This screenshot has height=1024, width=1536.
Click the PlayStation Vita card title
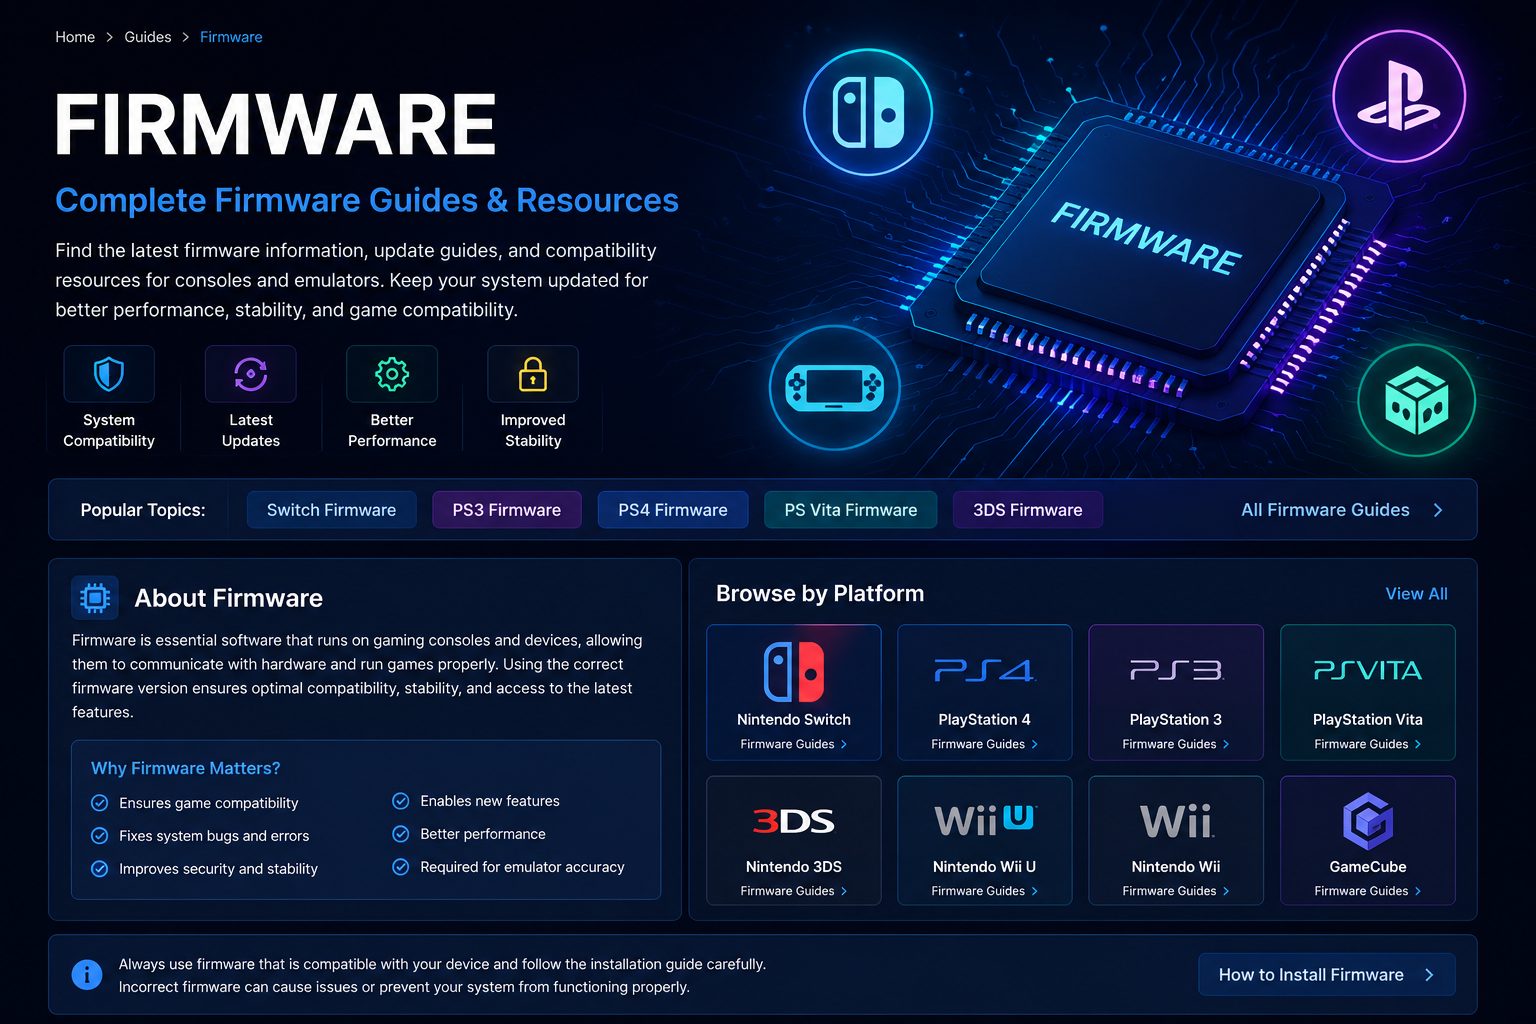pyautogui.click(x=1367, y=720)
